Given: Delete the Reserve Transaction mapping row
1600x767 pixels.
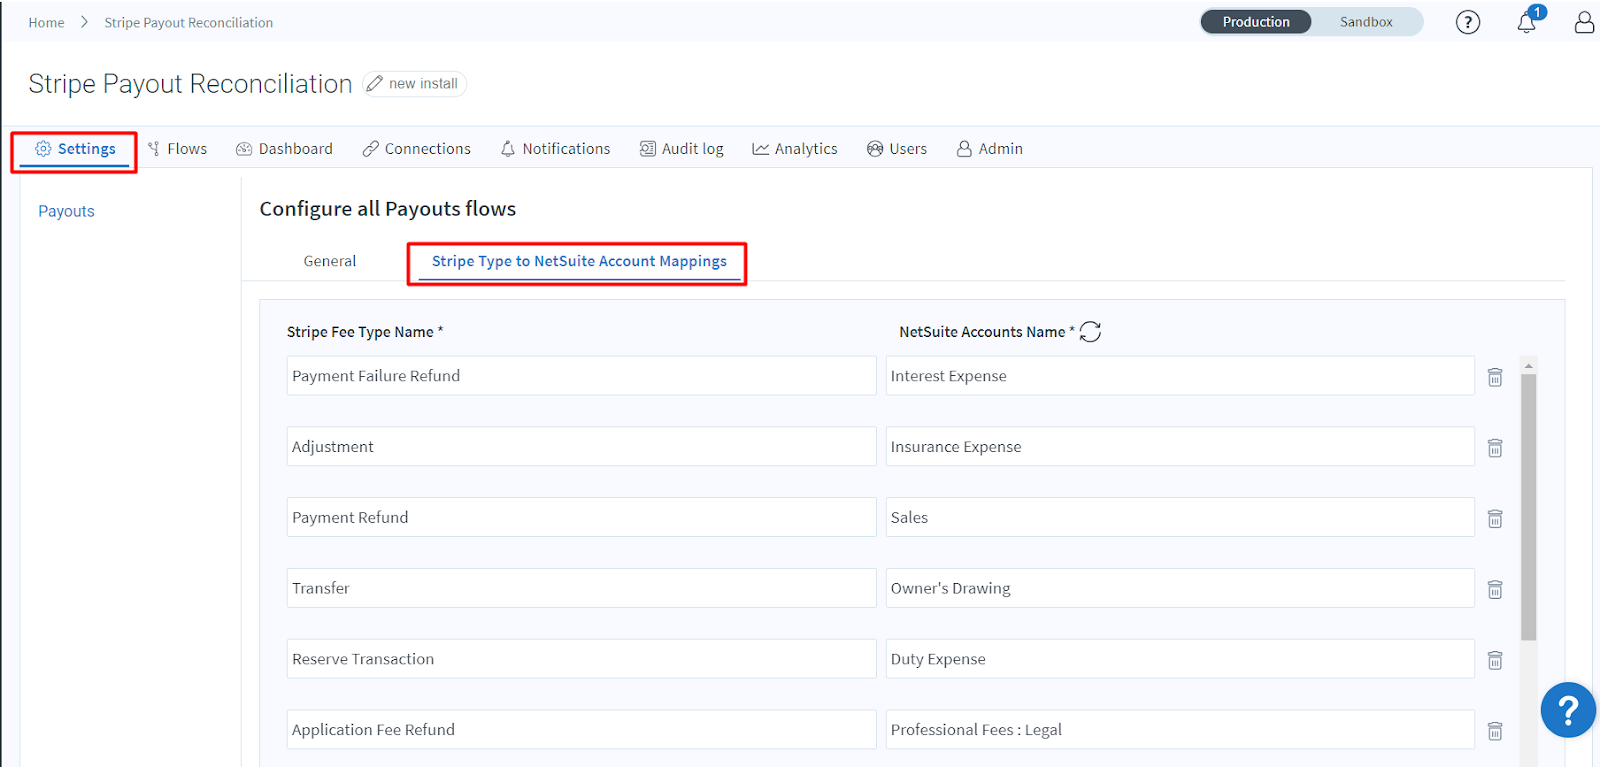Looking at the screenshot, I should (1495, 661).
